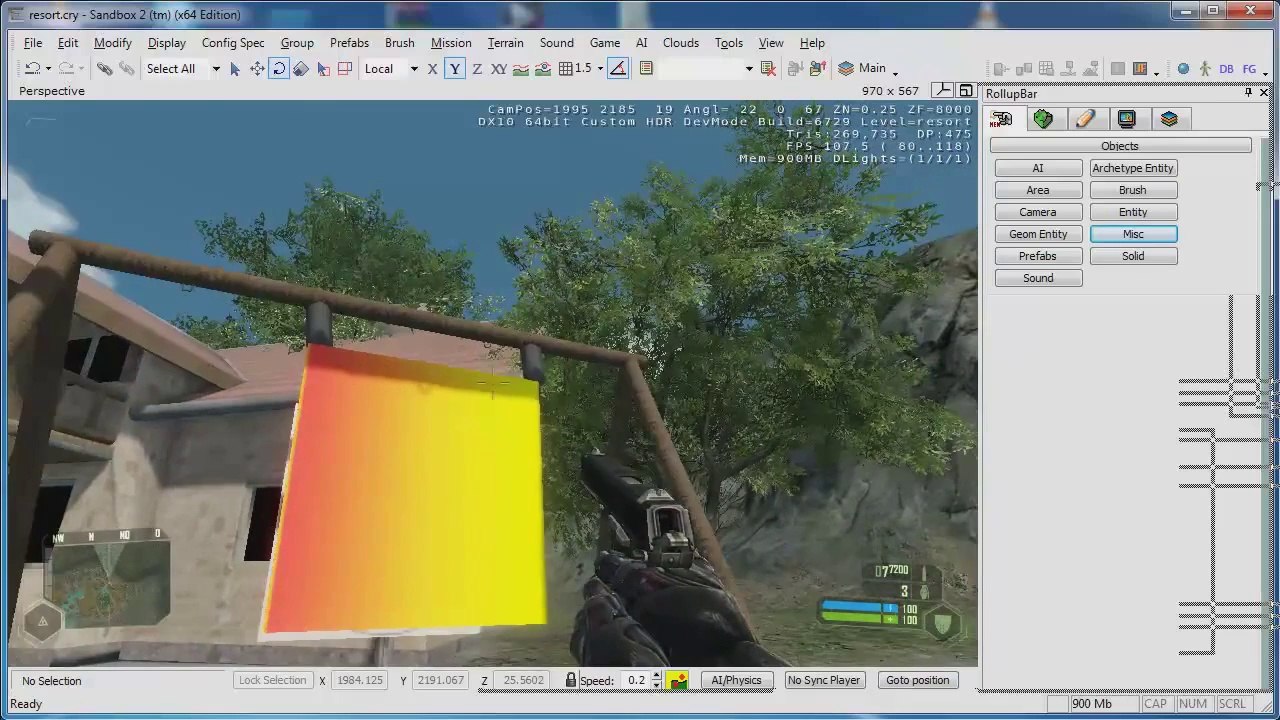Screen dimensions: 1280x720
Task: Expand the Local coordinate system dropdown
Action: (x=413, y=69)
